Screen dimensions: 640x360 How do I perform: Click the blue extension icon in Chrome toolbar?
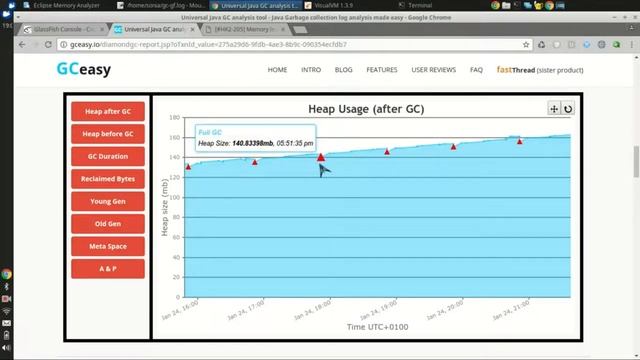pos(587,44)
